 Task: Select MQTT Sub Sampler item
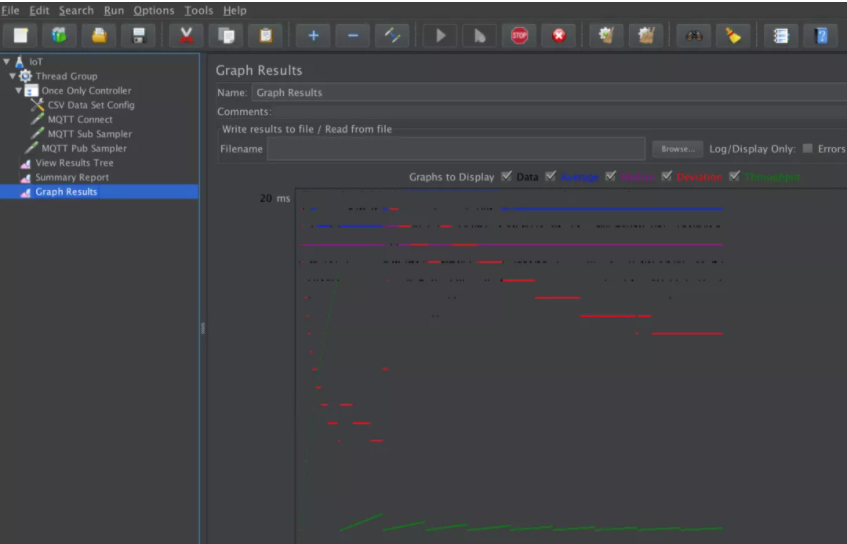click(90, 134)
